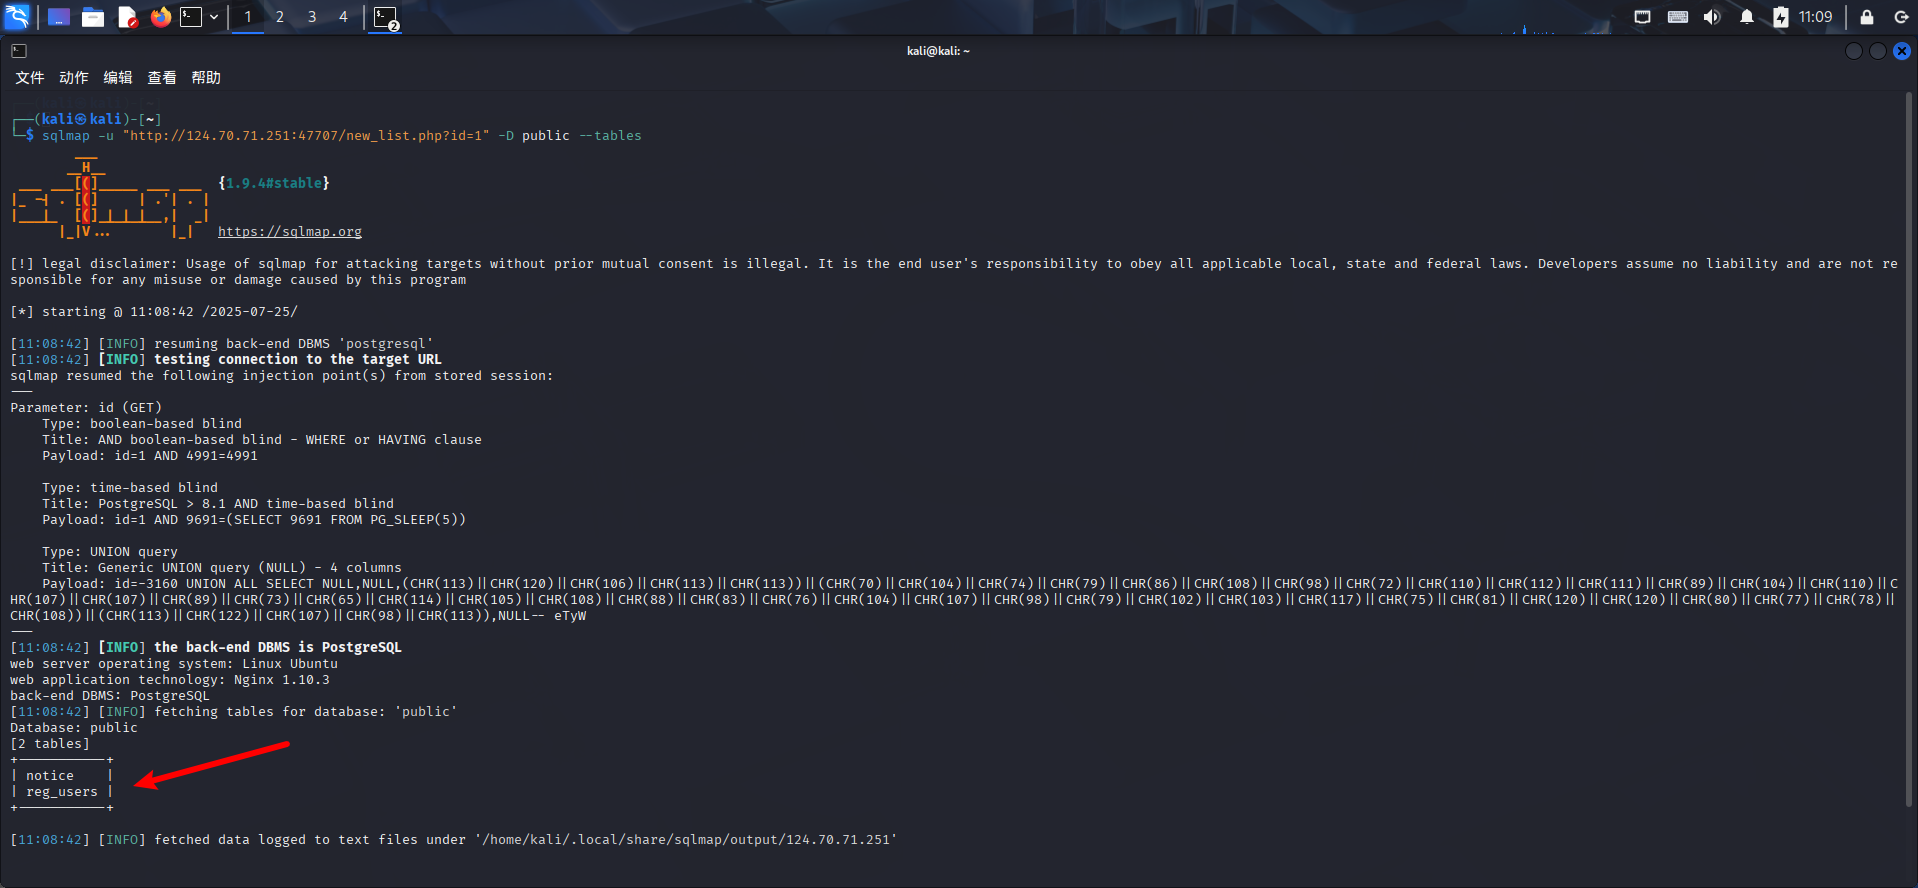The width and height of the screenshot is (1918, 888).
Task: Click the https://sqlmap.org link
Action: click(x=290, y=232)
